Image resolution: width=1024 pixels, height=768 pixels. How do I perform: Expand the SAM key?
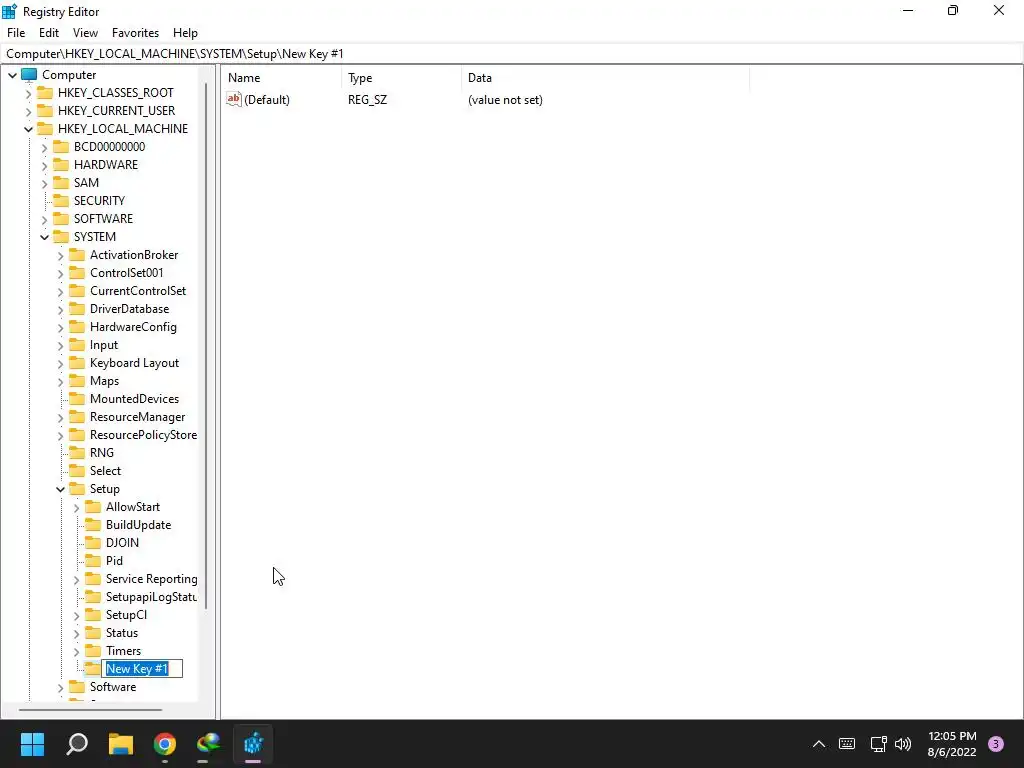44,184
